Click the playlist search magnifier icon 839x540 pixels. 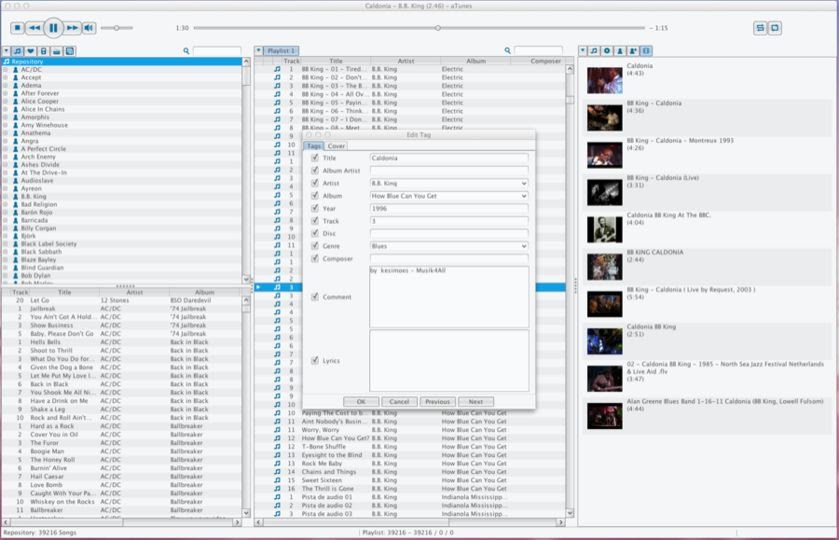tap(507, 50)
